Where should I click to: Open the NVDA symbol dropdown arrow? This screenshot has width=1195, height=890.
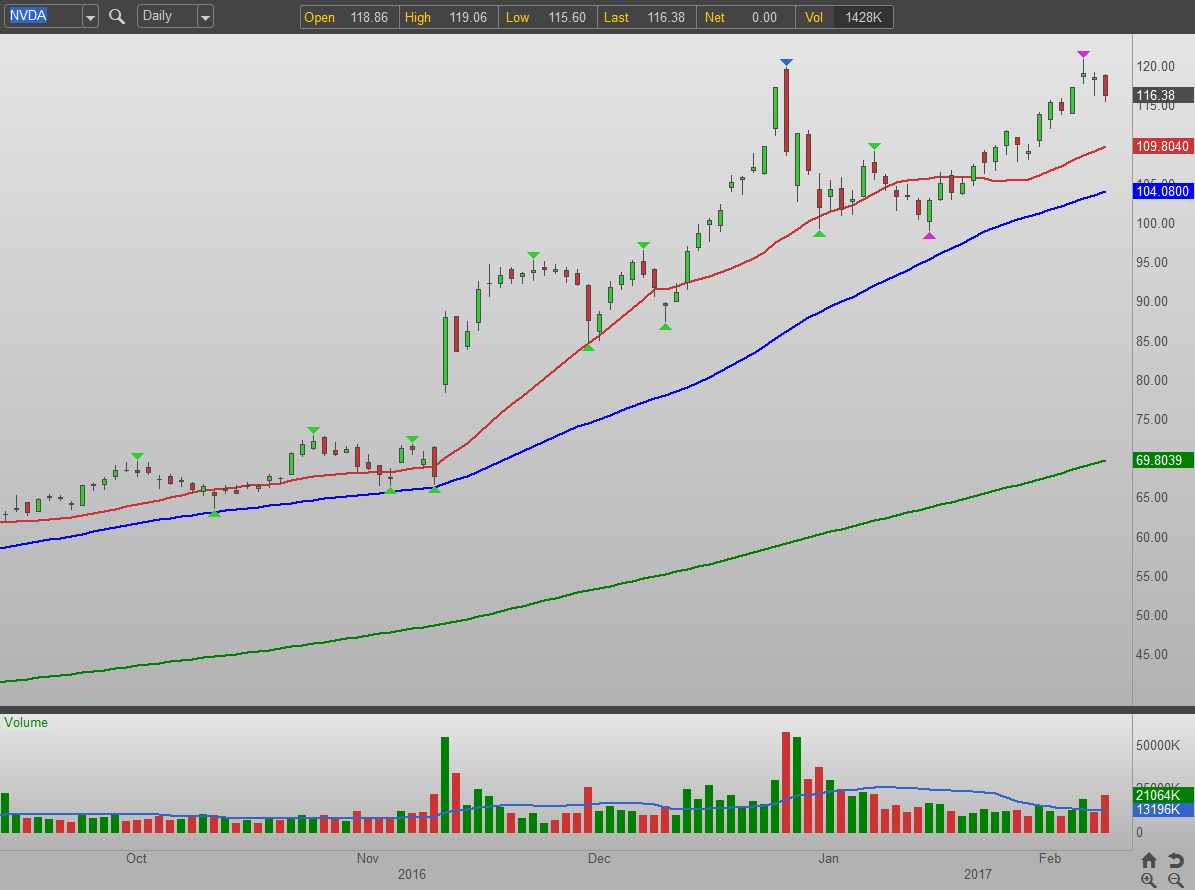[x=90, y=17]
